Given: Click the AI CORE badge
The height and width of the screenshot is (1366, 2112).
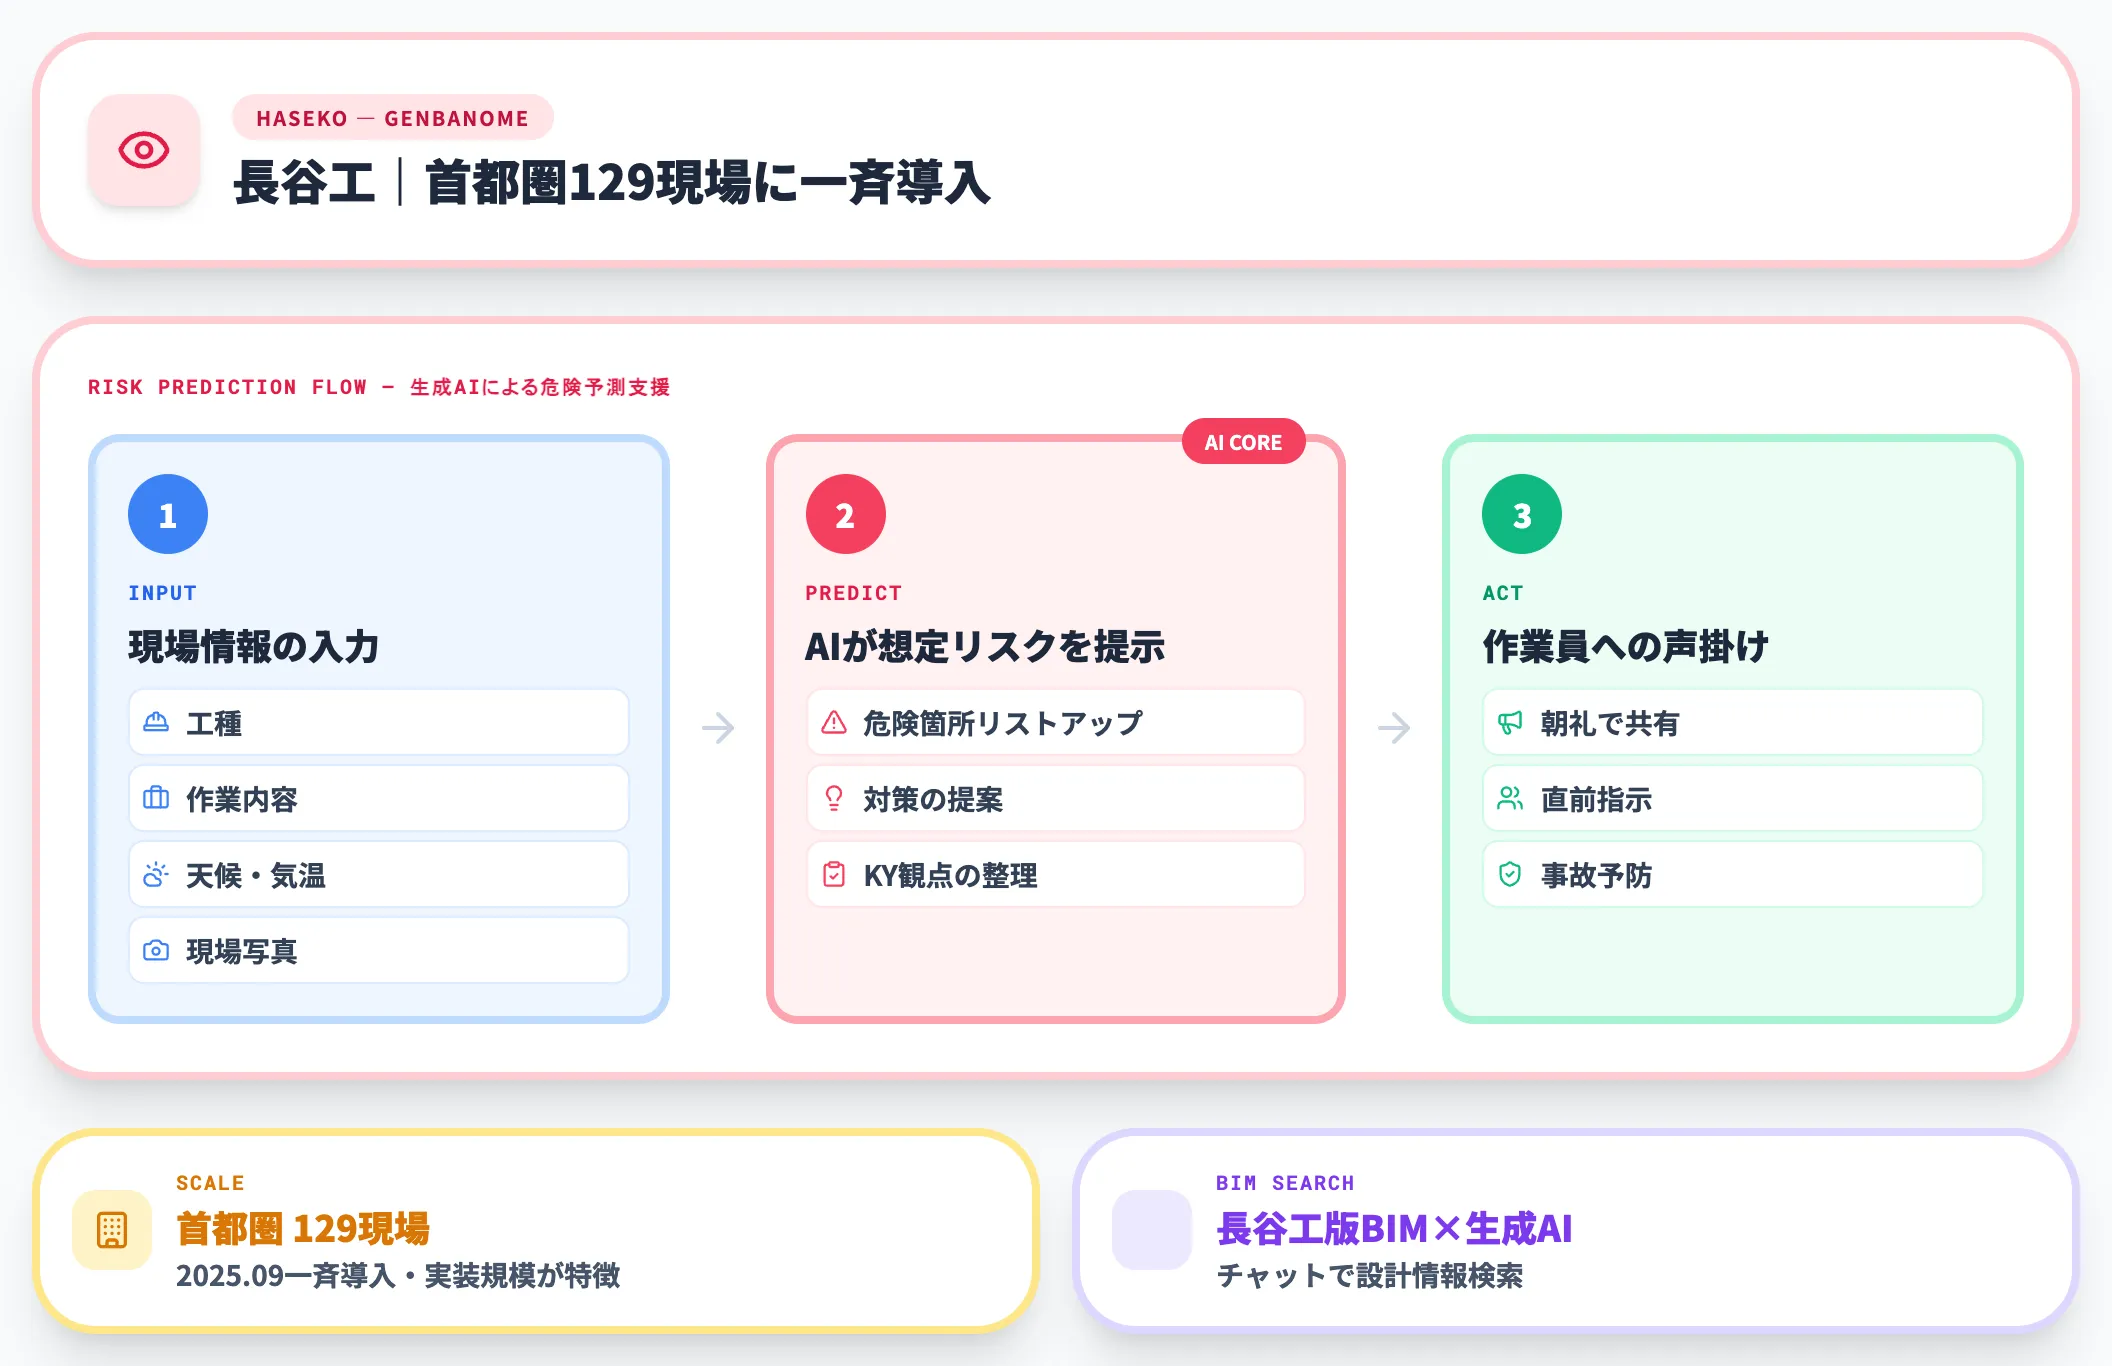Looking at the screenshot, I should pyautogui.click(x=1243, y=442).
